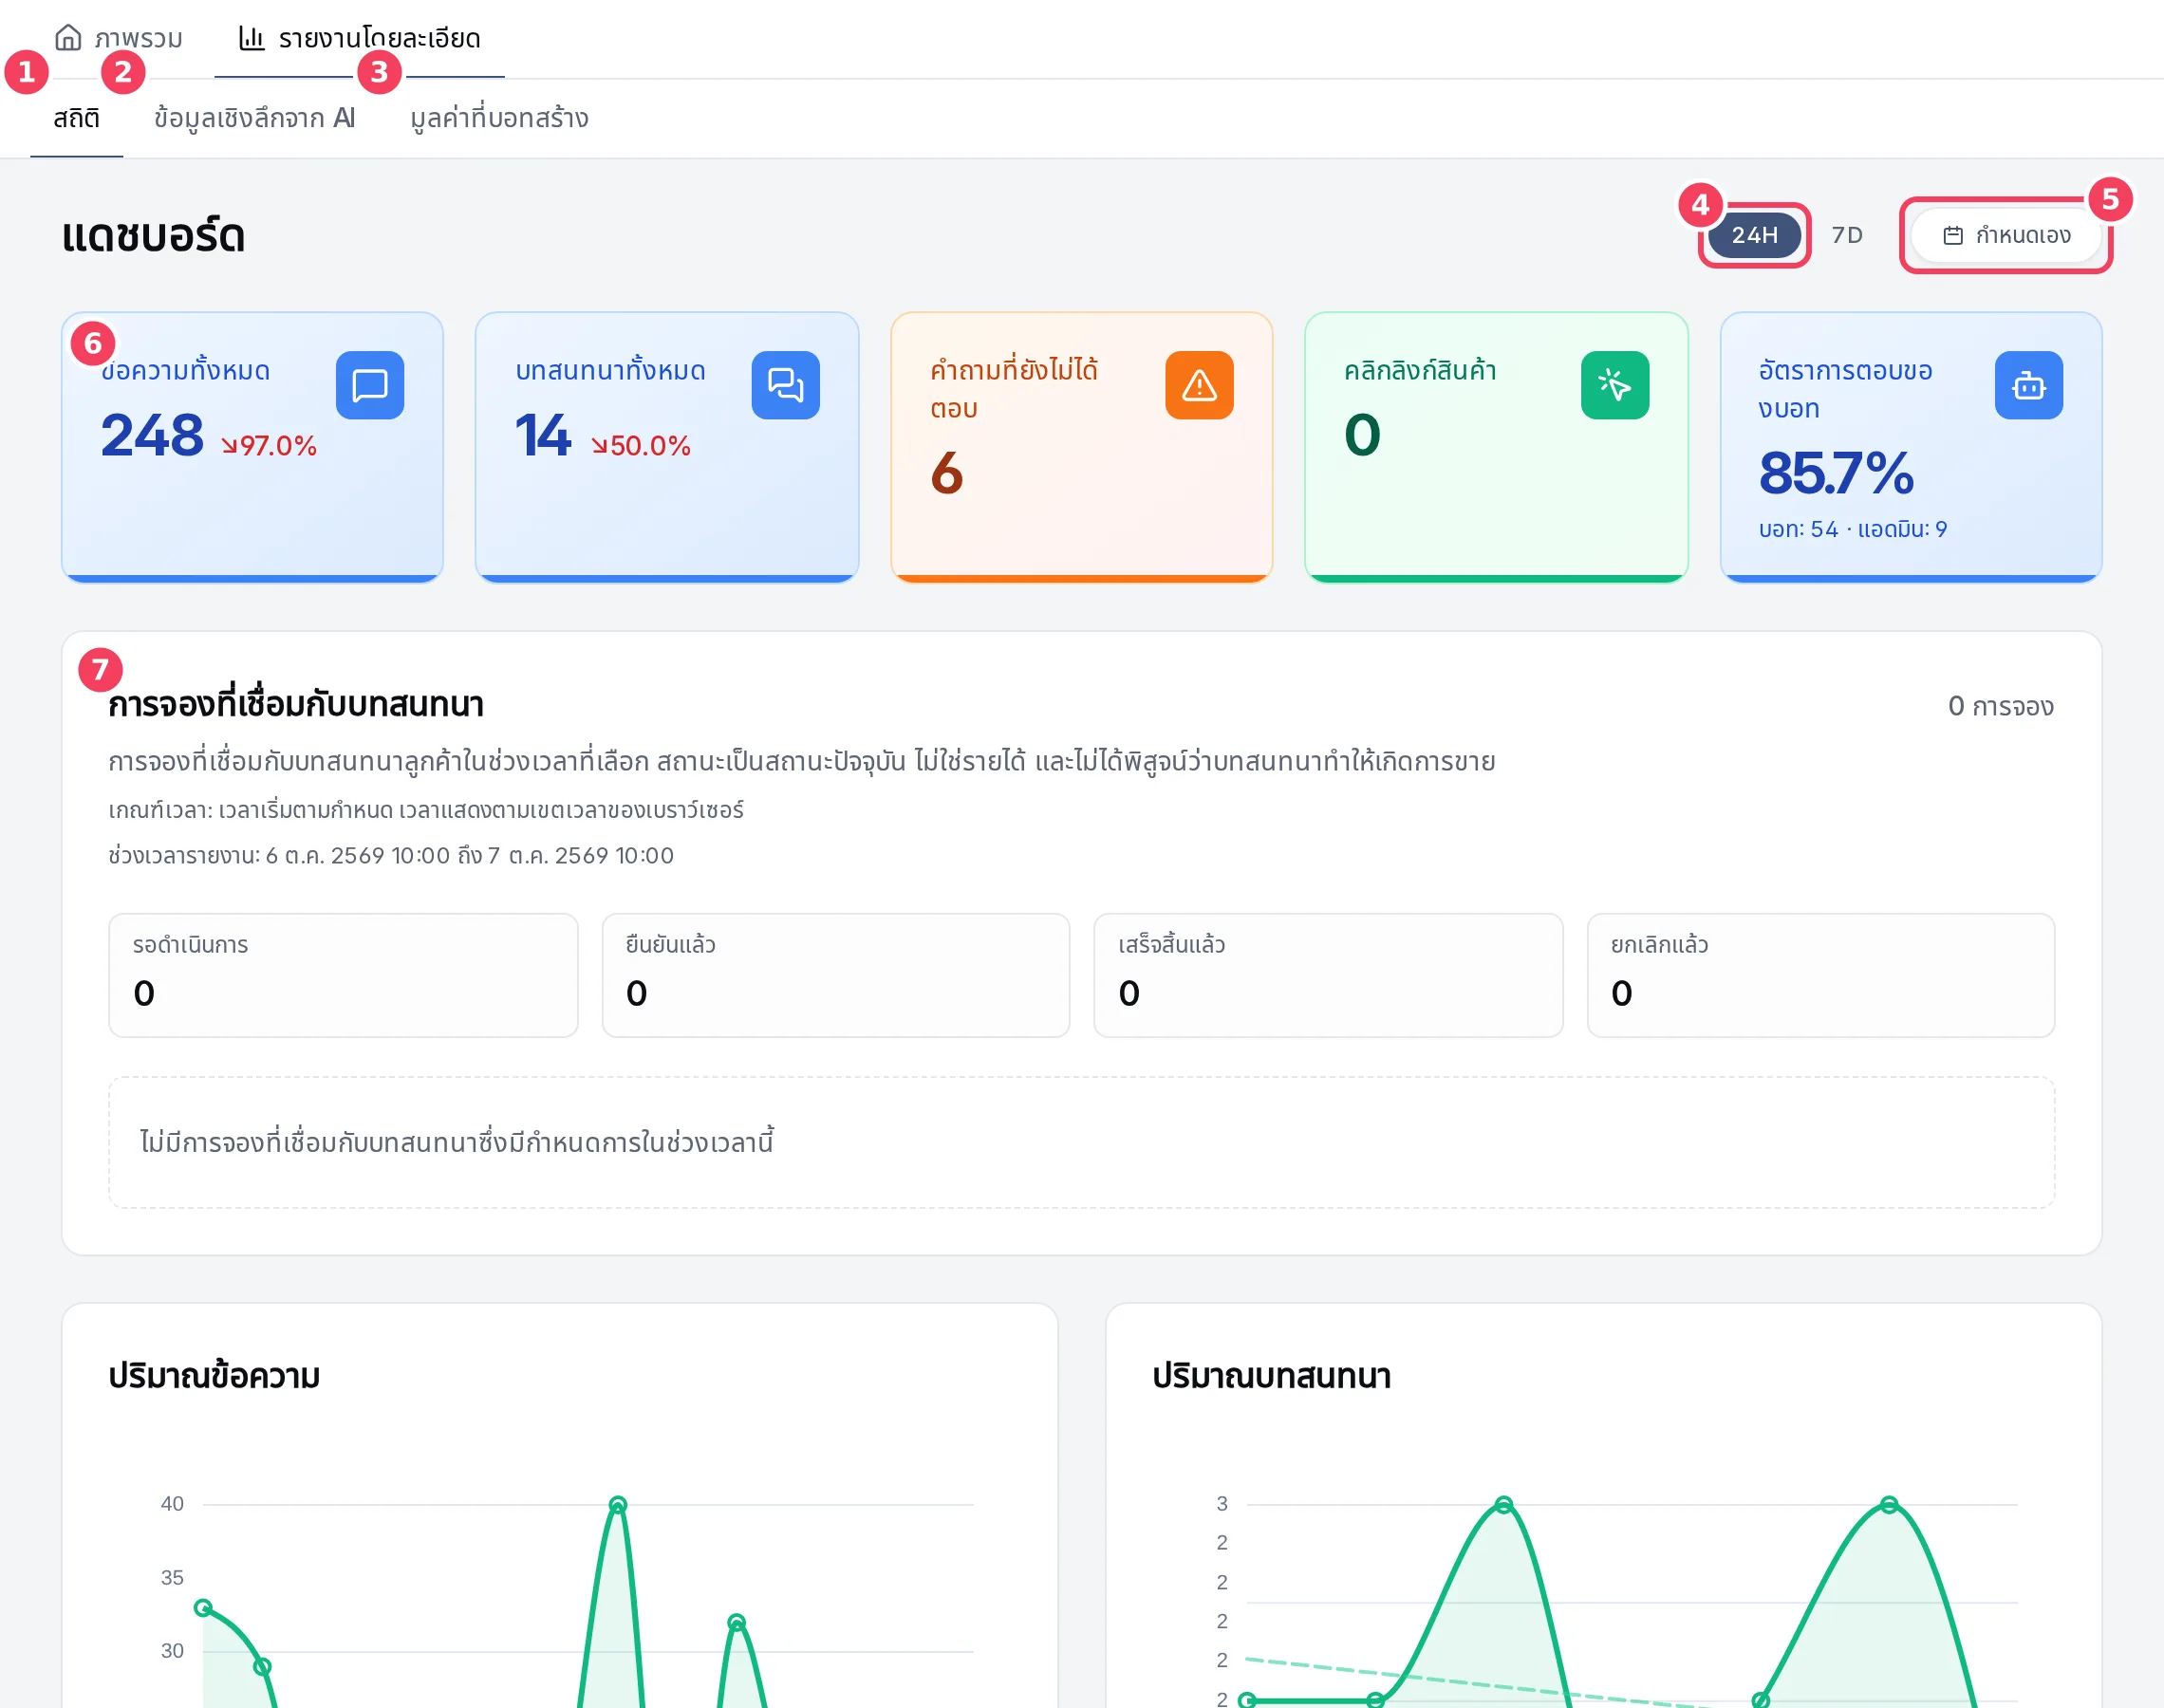
Task: Click the robot icon on อัตราการตอบของบอท card
Action: tap(2028, 385)
